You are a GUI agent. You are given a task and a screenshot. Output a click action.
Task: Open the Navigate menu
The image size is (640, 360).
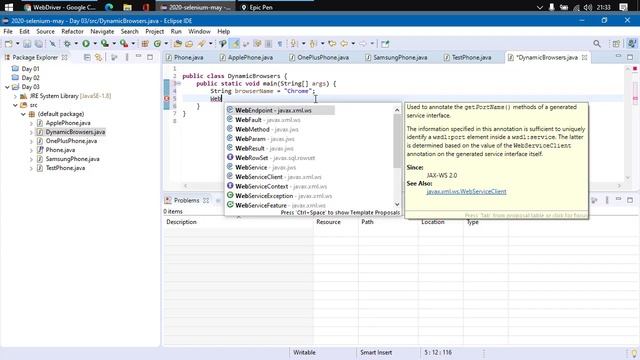[x=102, y=31]
